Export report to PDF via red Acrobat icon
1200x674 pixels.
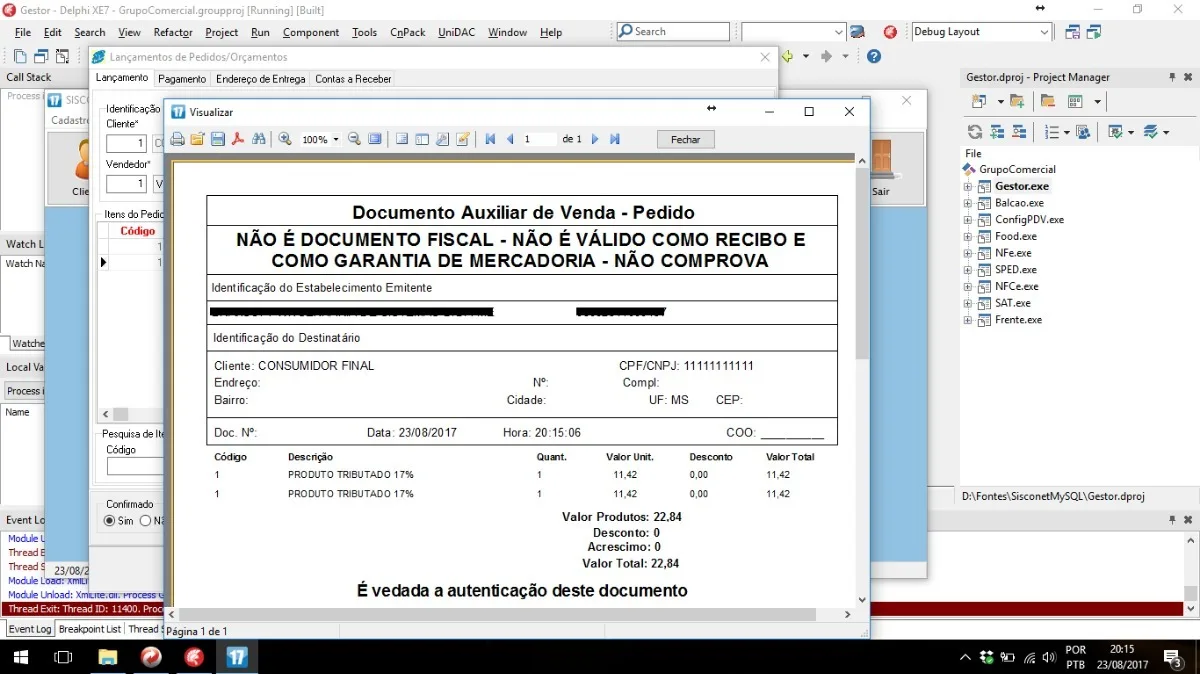(238, 140)
